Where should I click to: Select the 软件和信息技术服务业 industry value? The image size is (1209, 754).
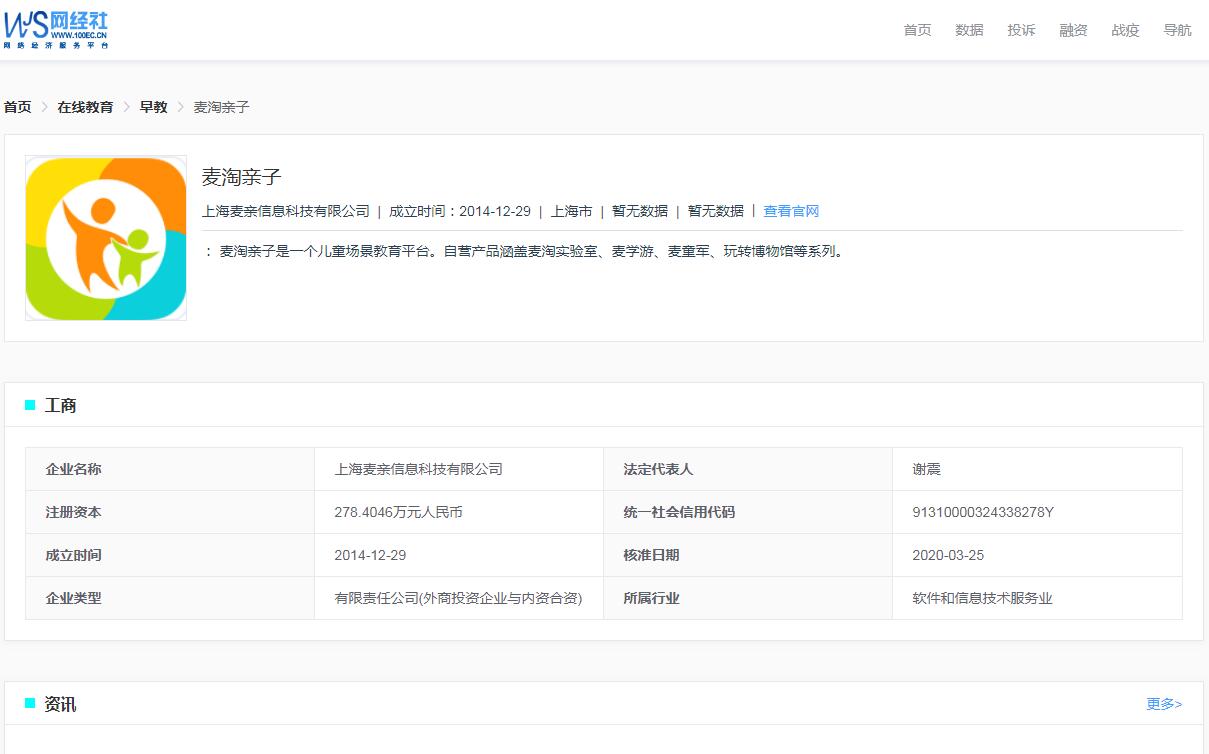[982, 598]
